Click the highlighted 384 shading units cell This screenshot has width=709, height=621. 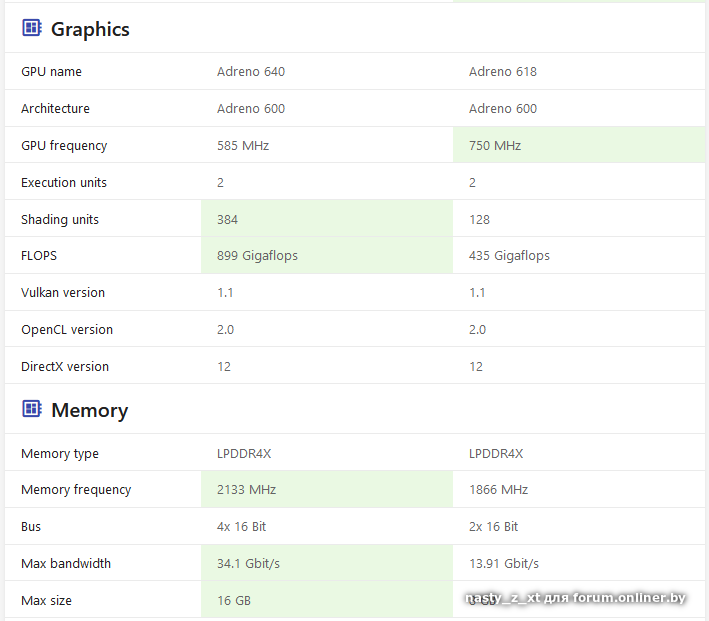(228, 219)
